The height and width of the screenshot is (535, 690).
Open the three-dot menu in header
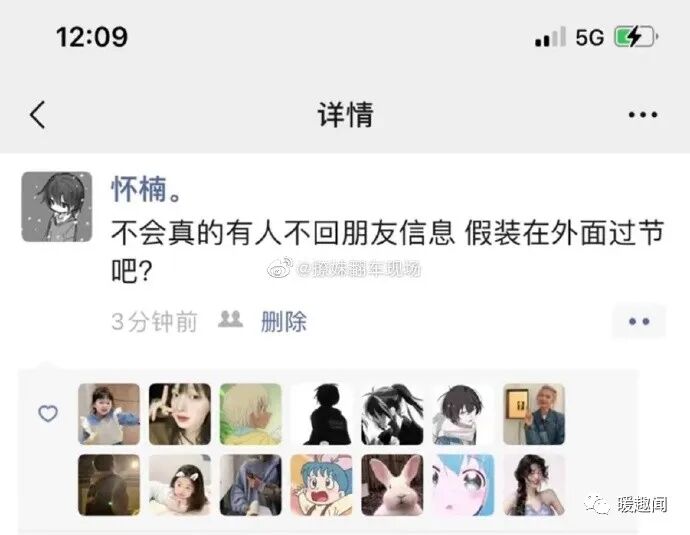coord(642,115)
